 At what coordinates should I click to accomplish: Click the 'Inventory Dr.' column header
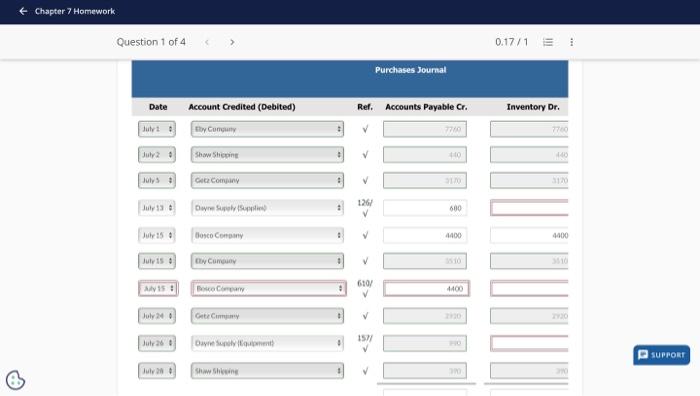[x=533, y=107]
